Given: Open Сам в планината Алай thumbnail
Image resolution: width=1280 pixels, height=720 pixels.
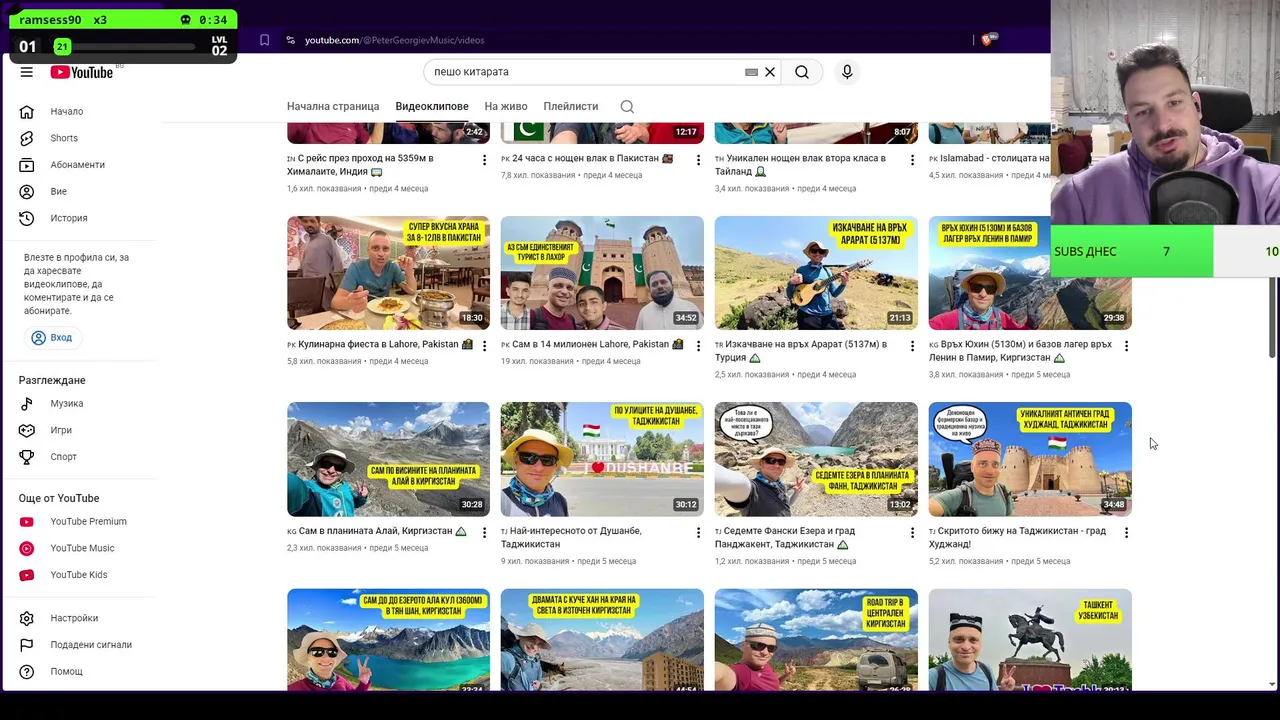Looking at the screenshot, I should [388, 459].
